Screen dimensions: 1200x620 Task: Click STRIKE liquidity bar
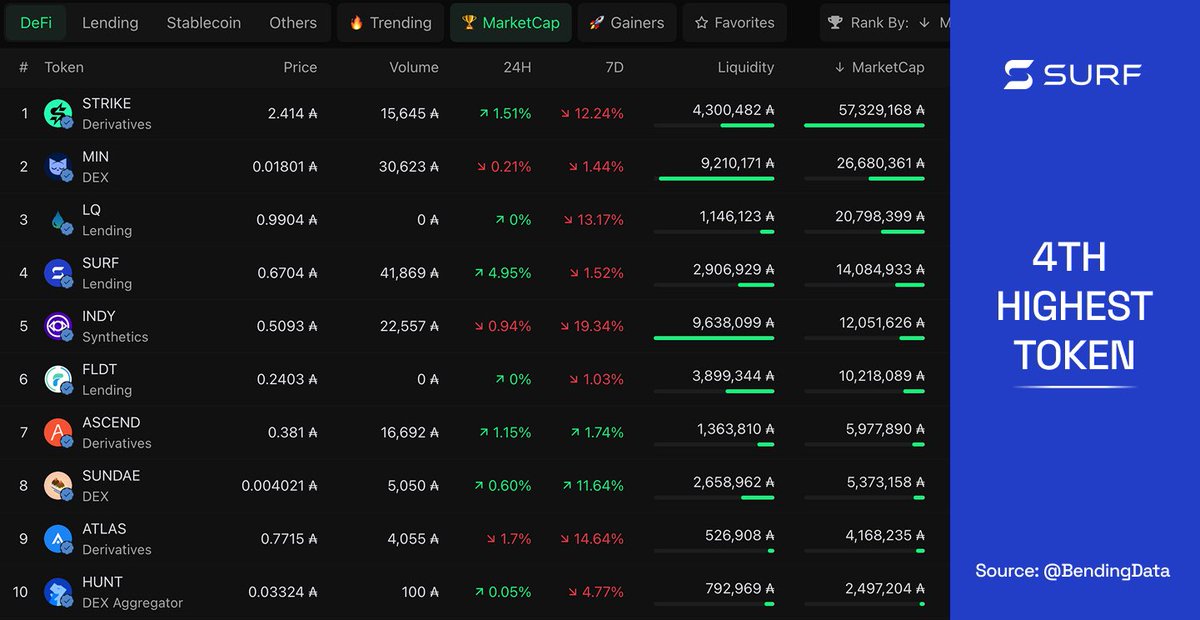(714, 126)
